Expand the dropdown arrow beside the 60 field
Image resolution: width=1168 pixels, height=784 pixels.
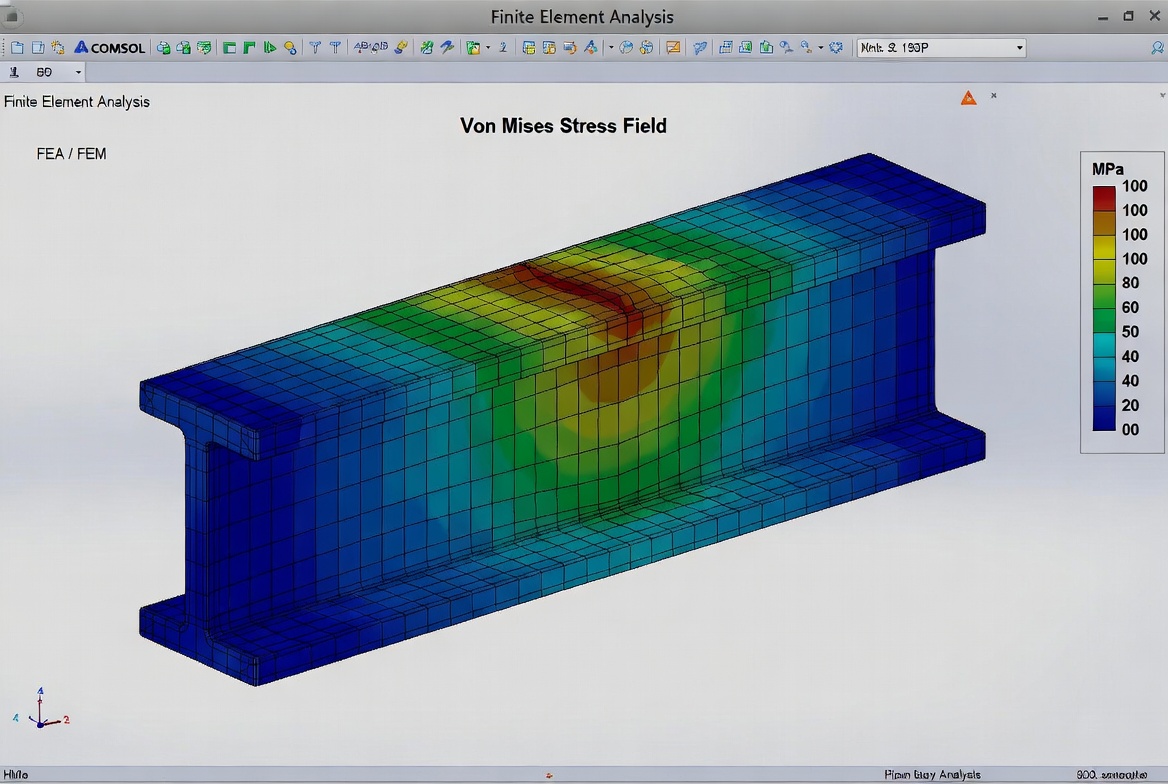(x=78, y=72)
